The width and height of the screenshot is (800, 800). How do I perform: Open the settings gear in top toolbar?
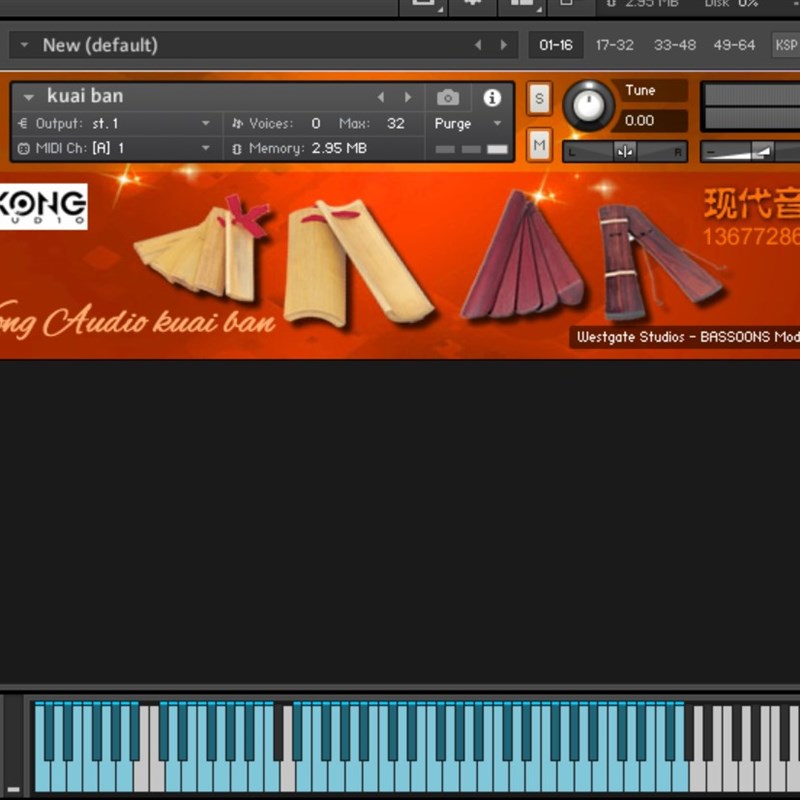pos(472,3)
